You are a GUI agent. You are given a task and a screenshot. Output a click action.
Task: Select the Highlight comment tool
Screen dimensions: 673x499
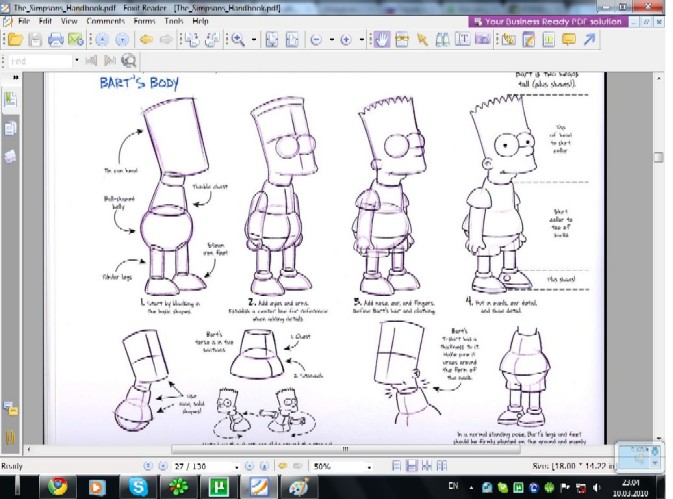pos(509,40)
